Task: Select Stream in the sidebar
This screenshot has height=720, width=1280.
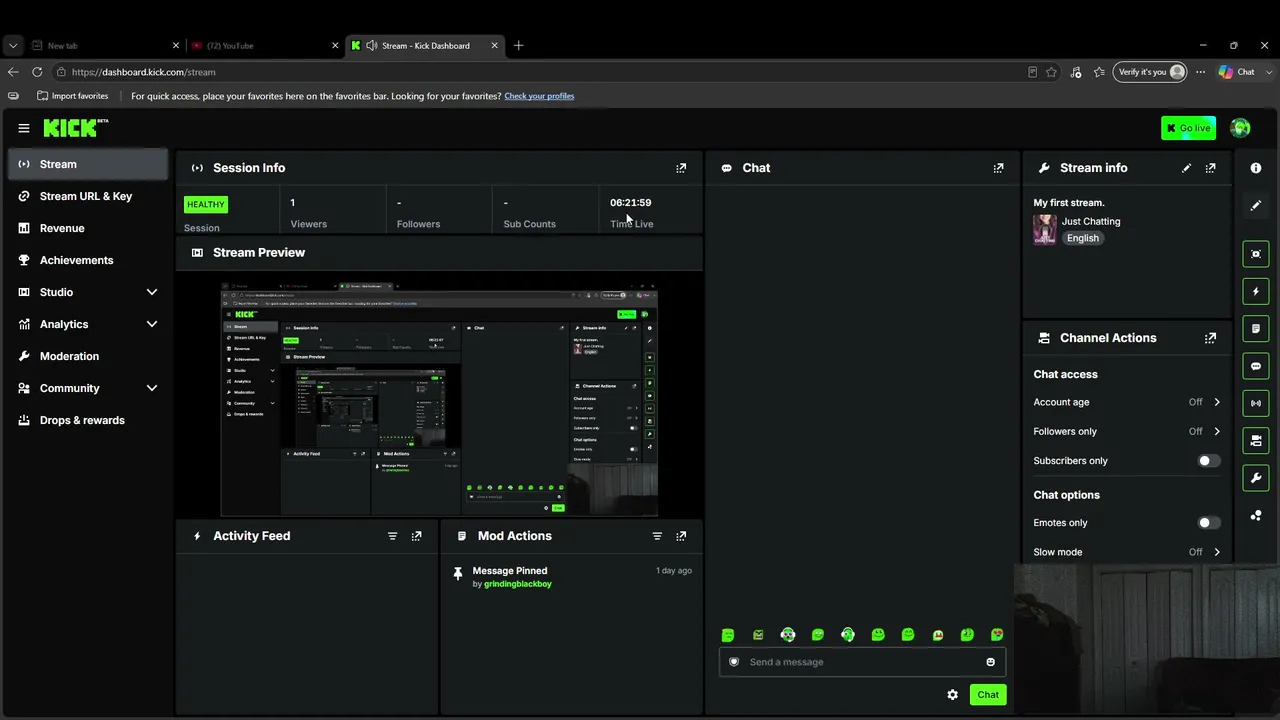Action: (x=88, y=164)
